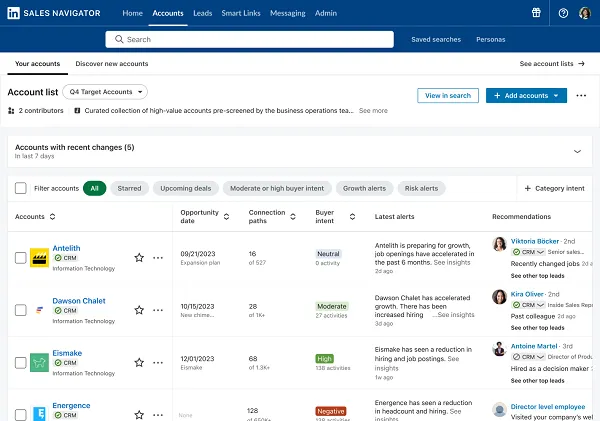Screen dimensions: 600x421
Task: Follow the See account lists link
Action: [552, 64]
